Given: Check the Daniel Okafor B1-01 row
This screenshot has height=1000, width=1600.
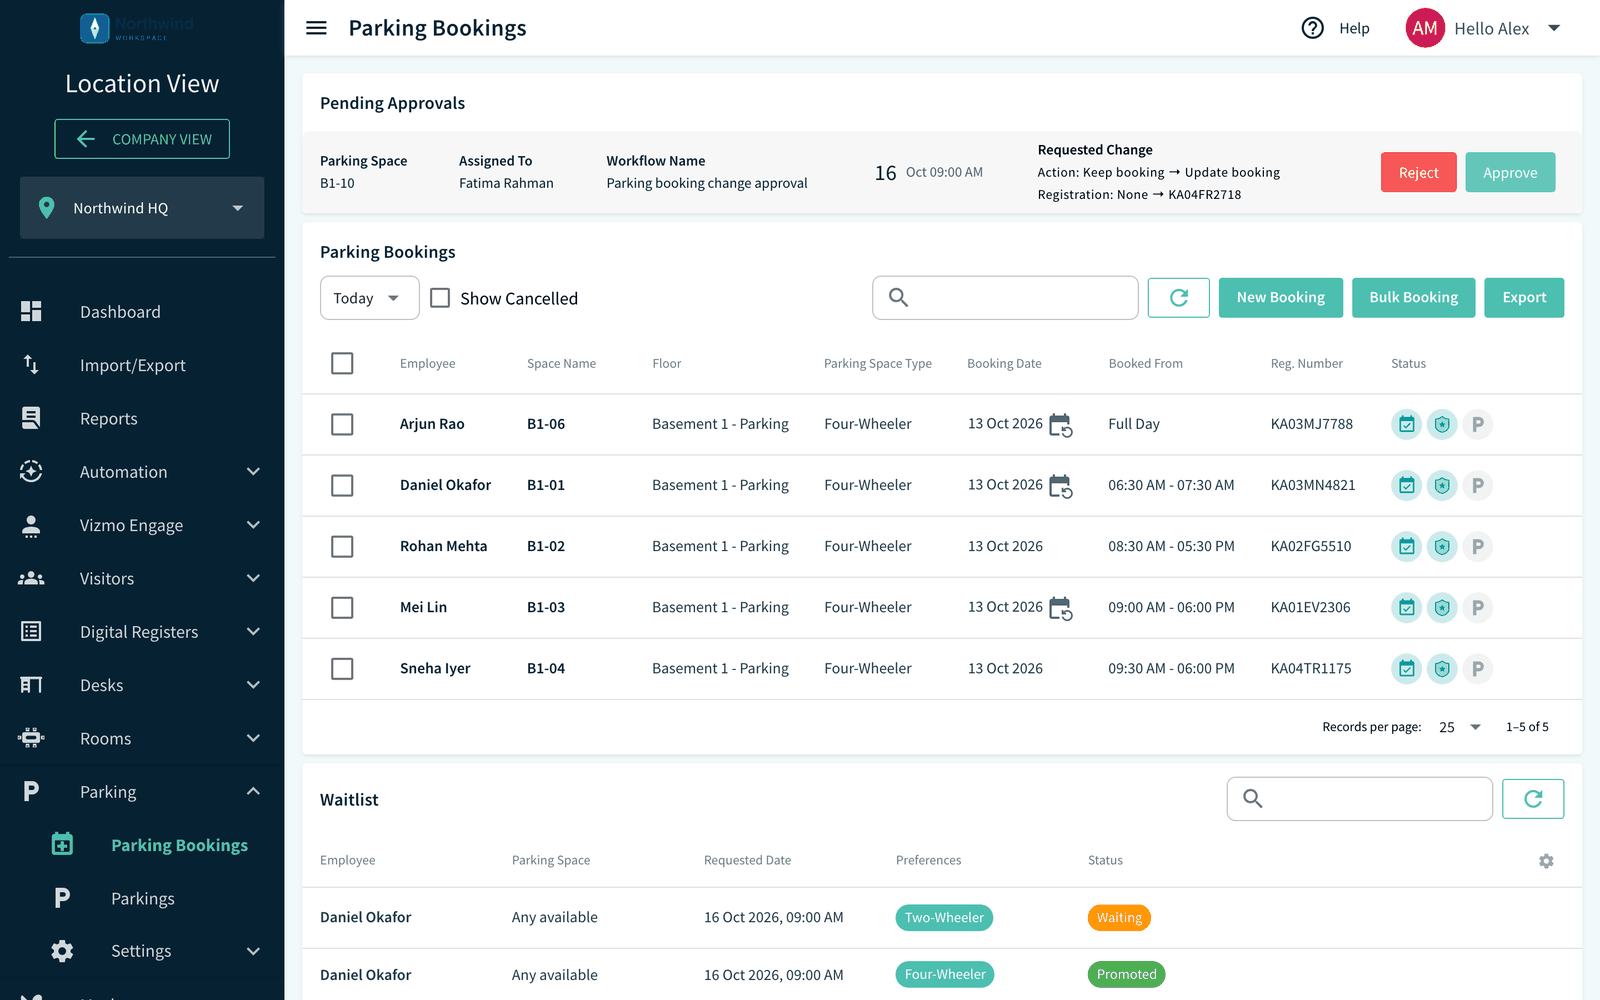Looking at the screenshot, I should coord(342,485).
